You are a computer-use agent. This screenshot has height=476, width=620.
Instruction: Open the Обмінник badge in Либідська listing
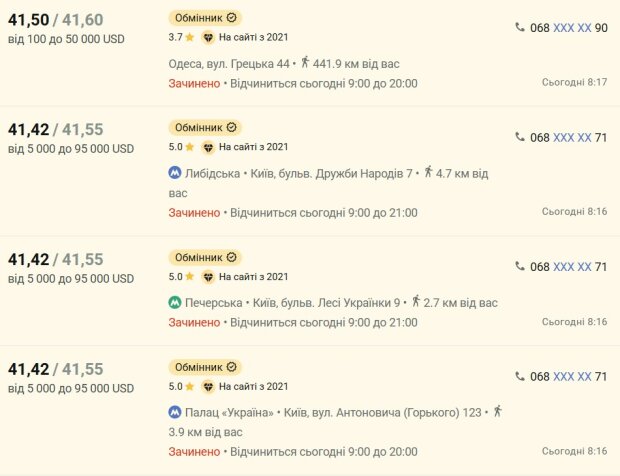(205, 127)
